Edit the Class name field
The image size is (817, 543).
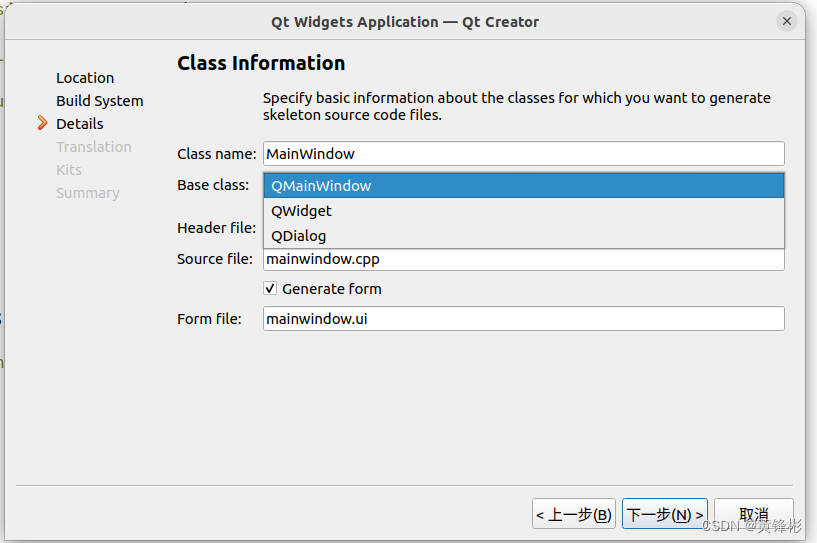point(524,154)
